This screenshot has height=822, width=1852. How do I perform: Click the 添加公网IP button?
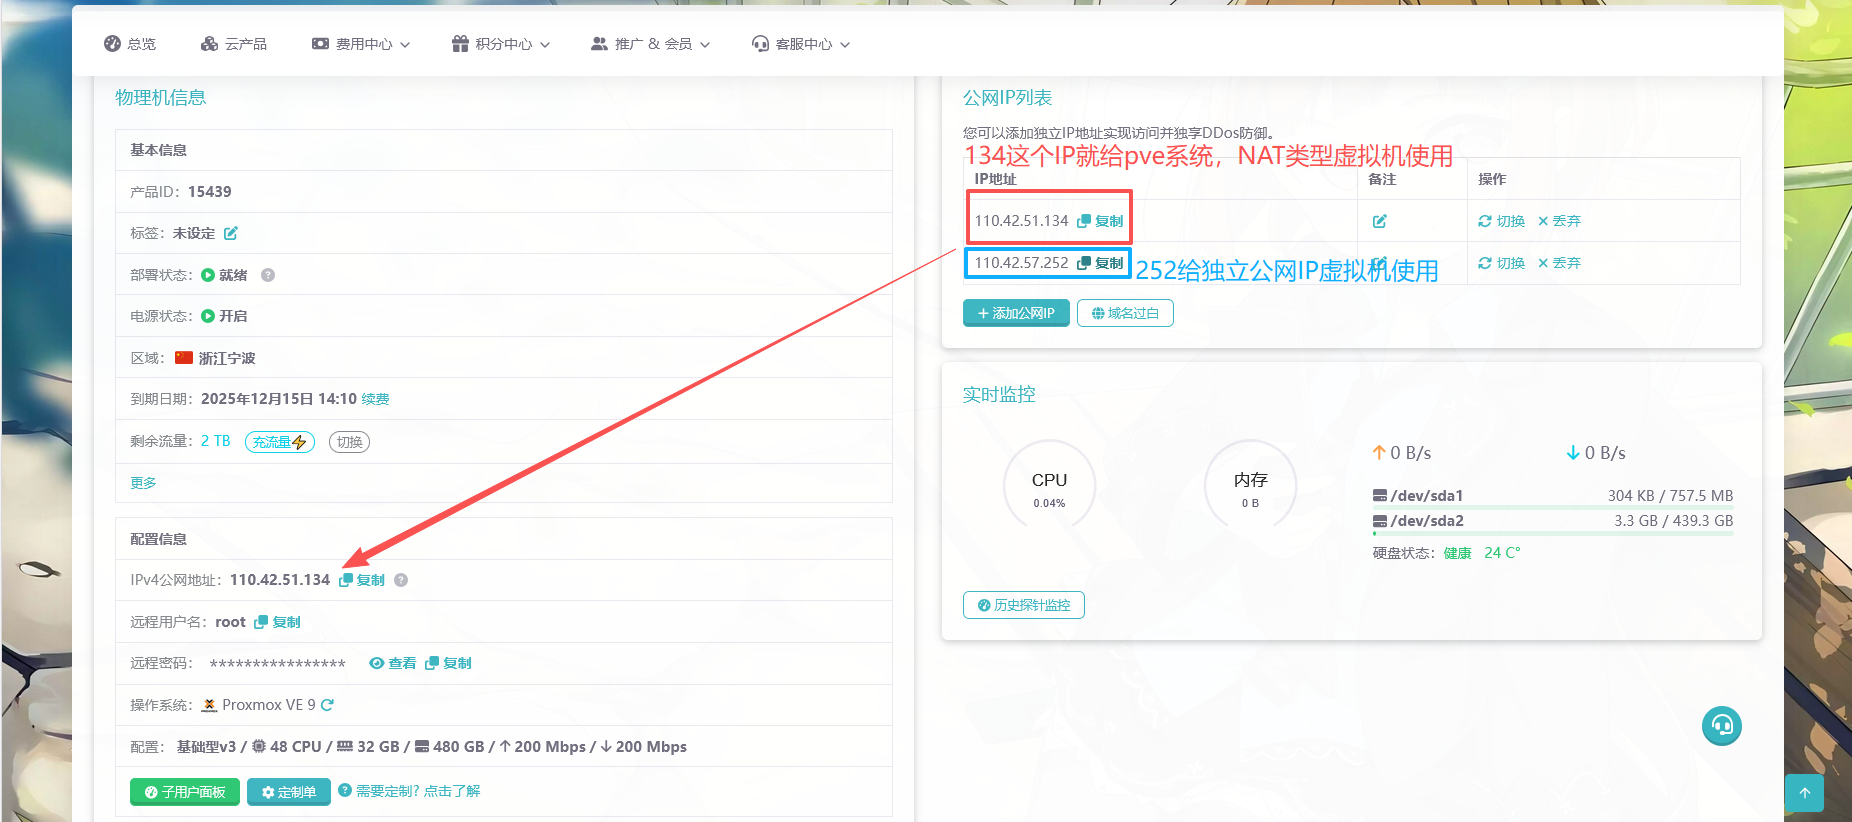pos(1016,313)
